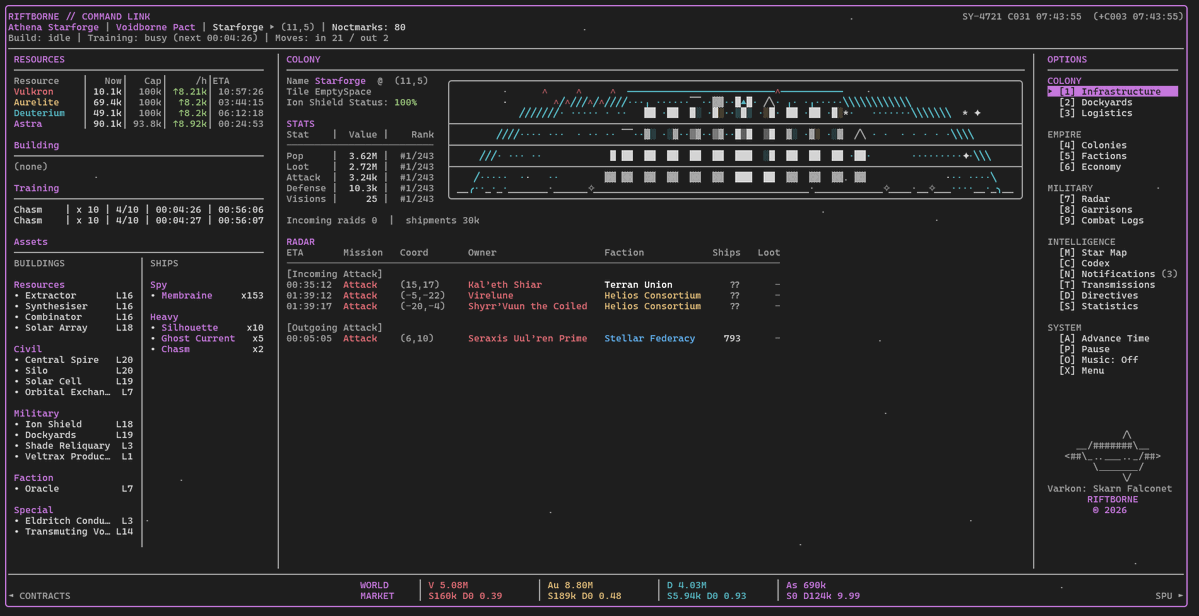Viewport: 1199px width, 616px height.
Task: Open the [7] Radar option
Action: (x=1084, y=199)
